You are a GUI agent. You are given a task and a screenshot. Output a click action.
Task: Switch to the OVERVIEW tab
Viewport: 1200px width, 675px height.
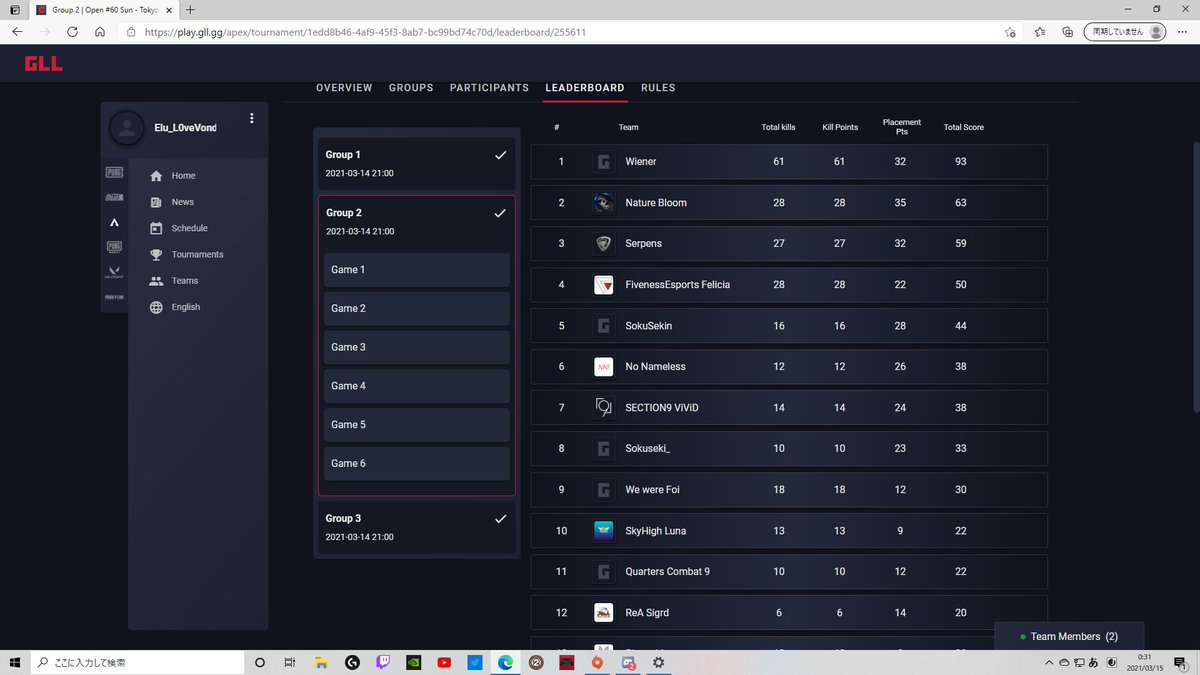pyautogui.click(x=344, y=88)
